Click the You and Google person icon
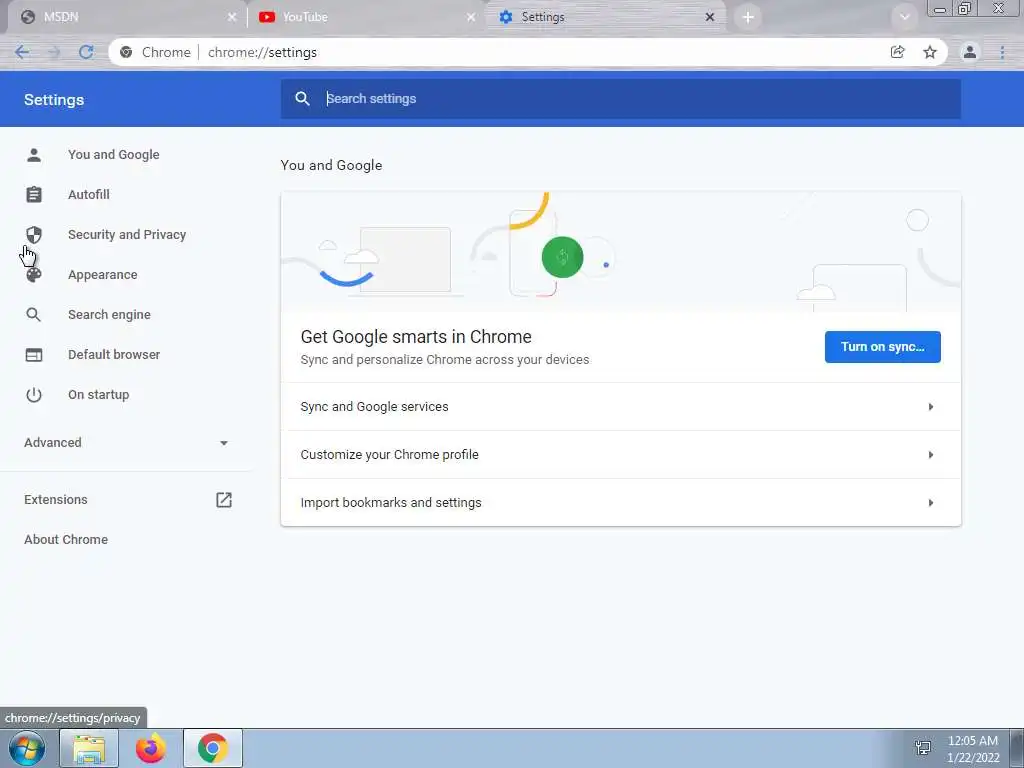Screen dimensions: 1024x768 click(34, 155)
